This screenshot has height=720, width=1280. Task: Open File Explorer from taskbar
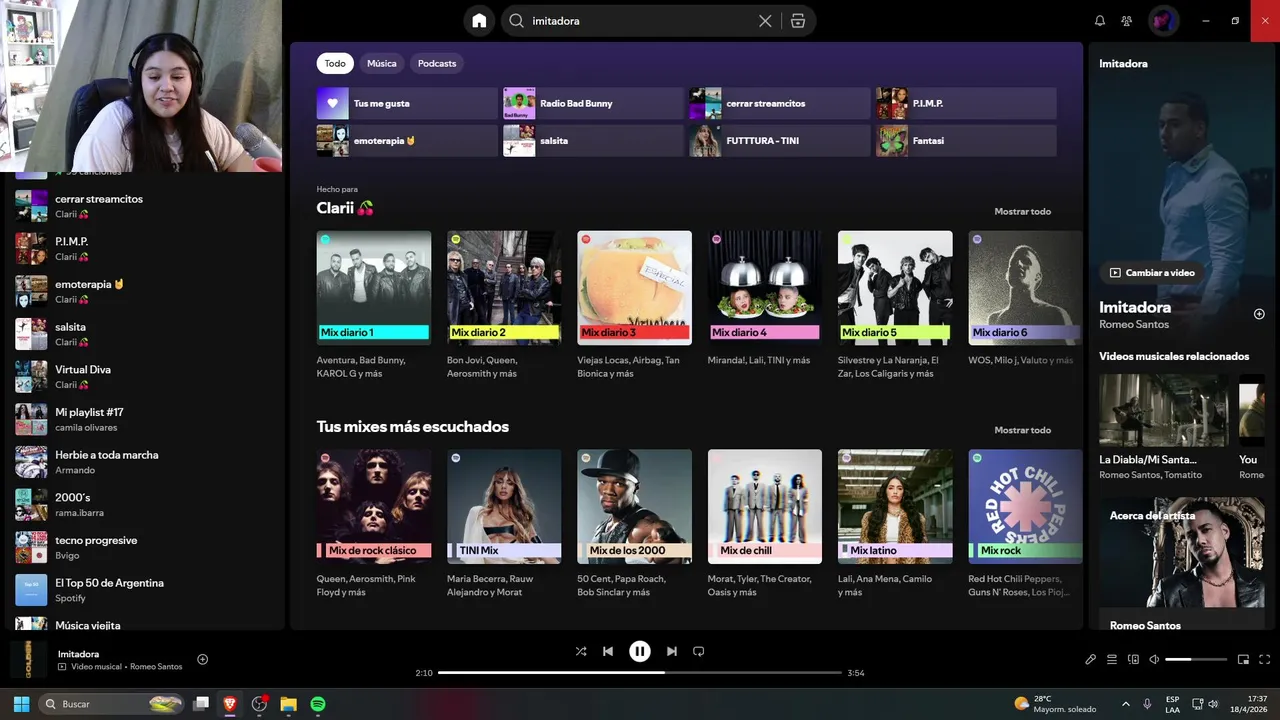coord(289,704)
